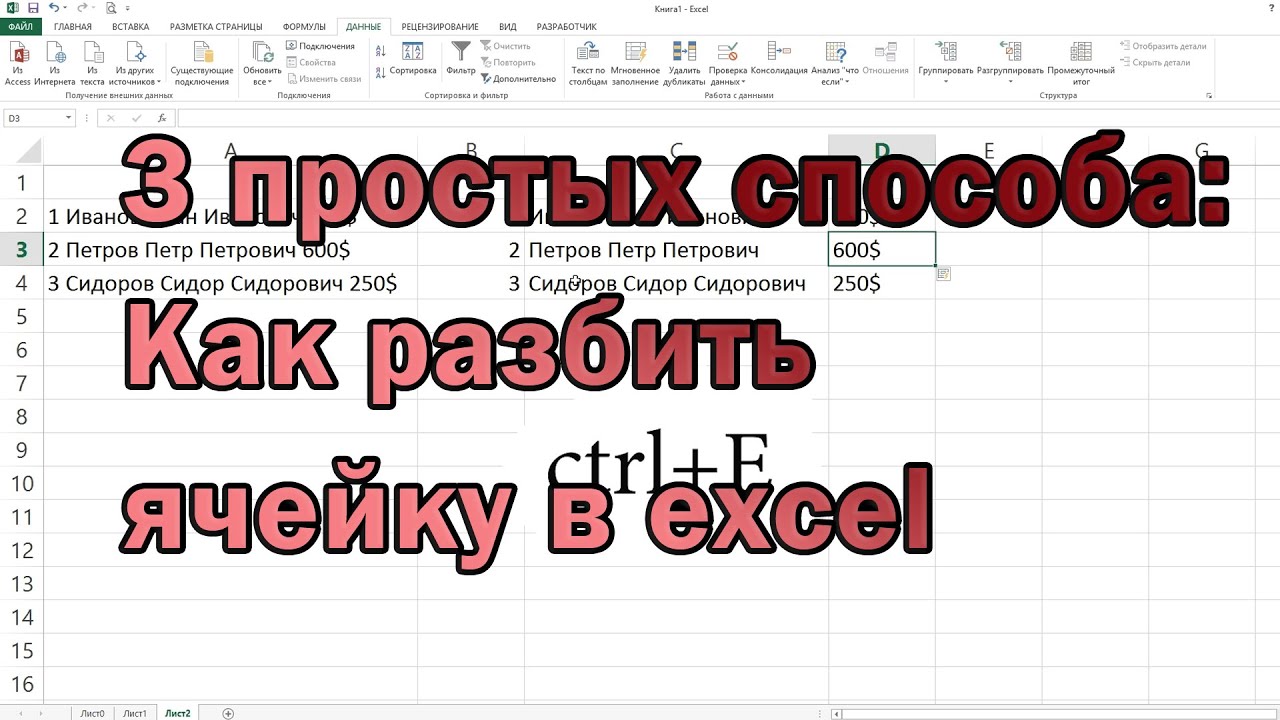The width and height of the screenshot is (1280, 720).
Task: Click Redo in quick access toolbar
Action: (x=83, y=7)
